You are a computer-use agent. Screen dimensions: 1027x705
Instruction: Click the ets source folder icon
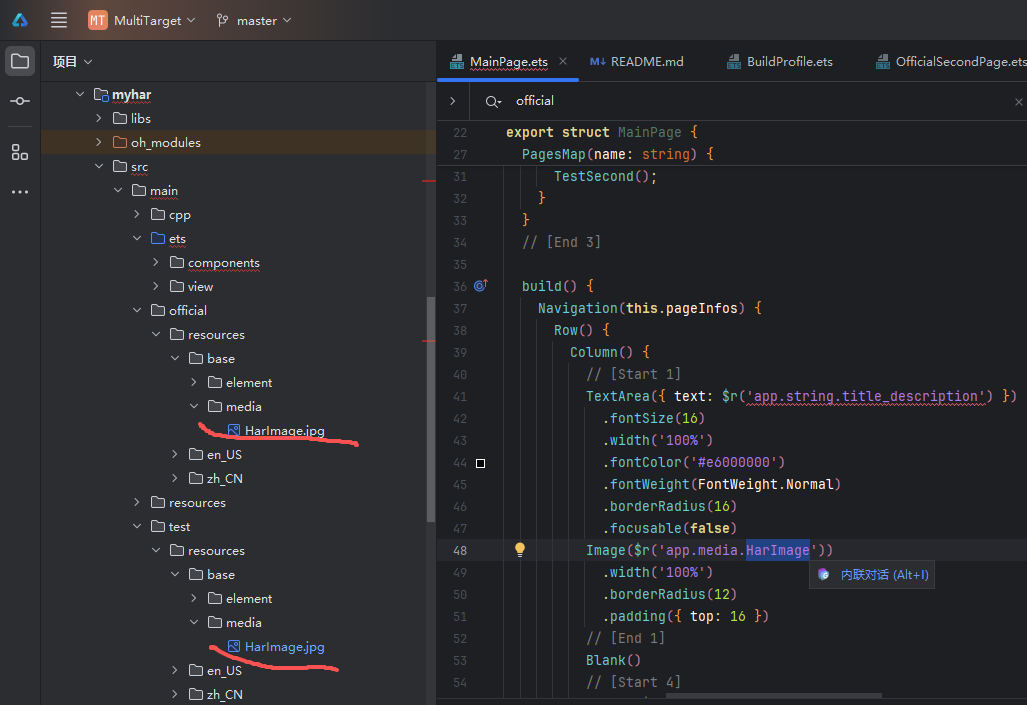(158, 238)
